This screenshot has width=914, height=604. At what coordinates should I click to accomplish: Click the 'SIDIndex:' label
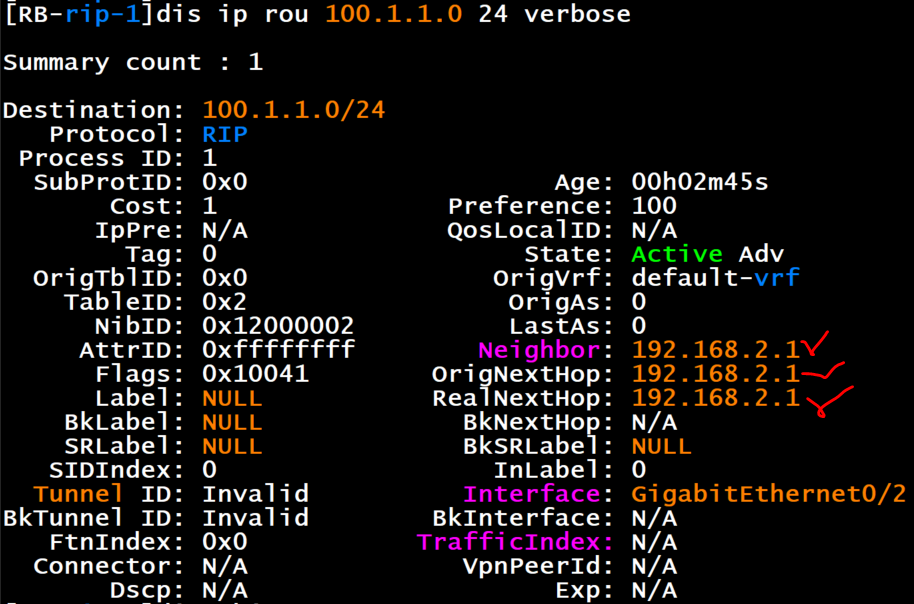117,469
